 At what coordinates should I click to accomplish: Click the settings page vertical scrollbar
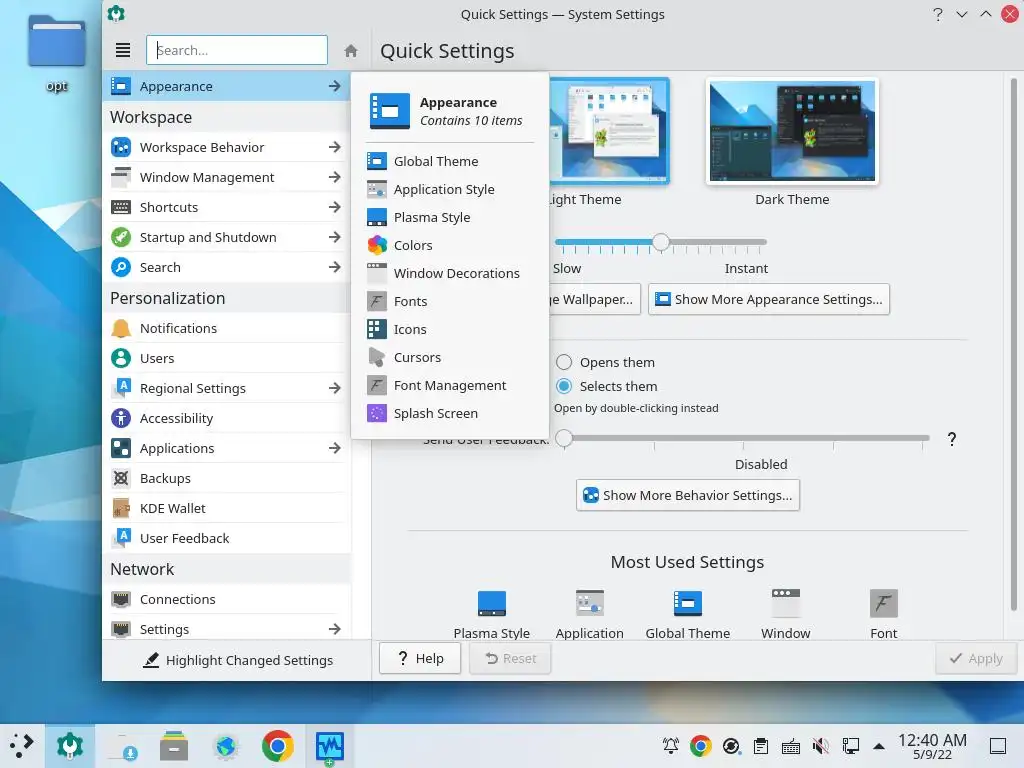coord(1014,345)
